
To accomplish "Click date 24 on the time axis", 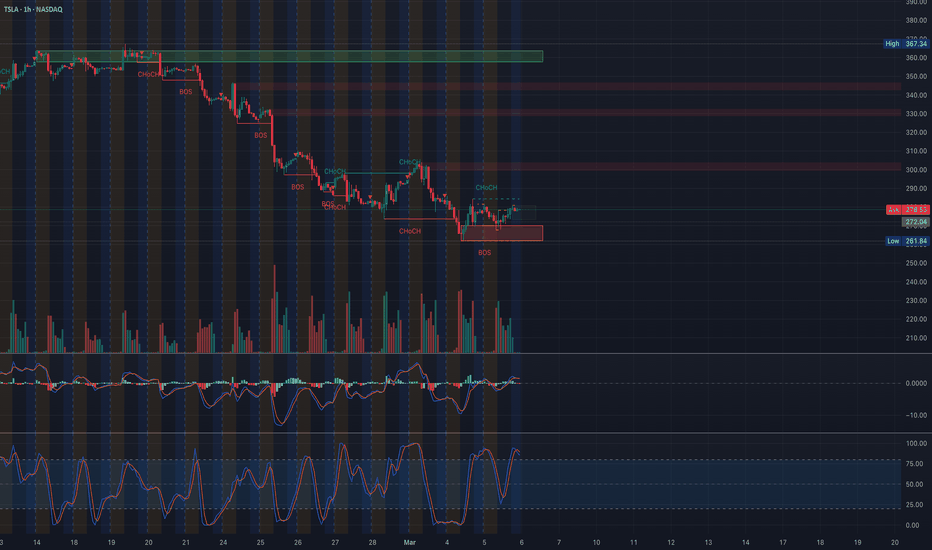I will [x=223, y=542].
